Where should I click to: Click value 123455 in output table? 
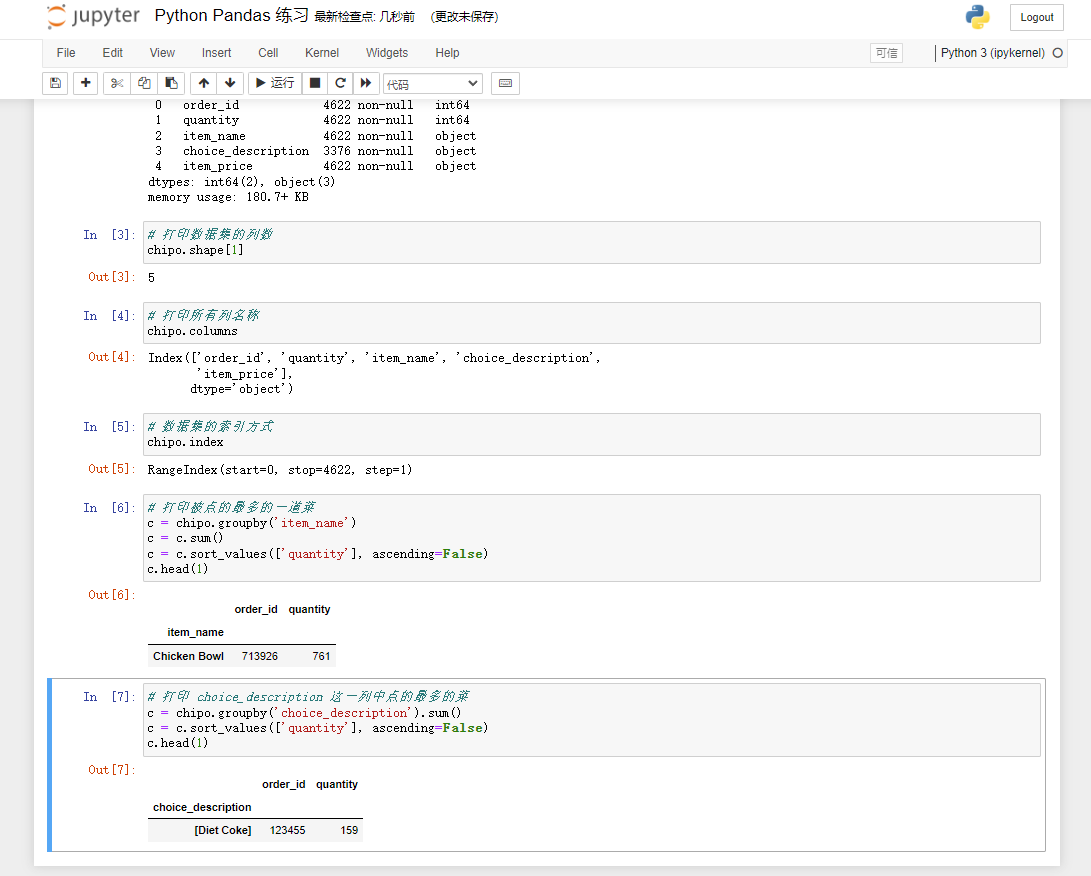pos(287,830)
